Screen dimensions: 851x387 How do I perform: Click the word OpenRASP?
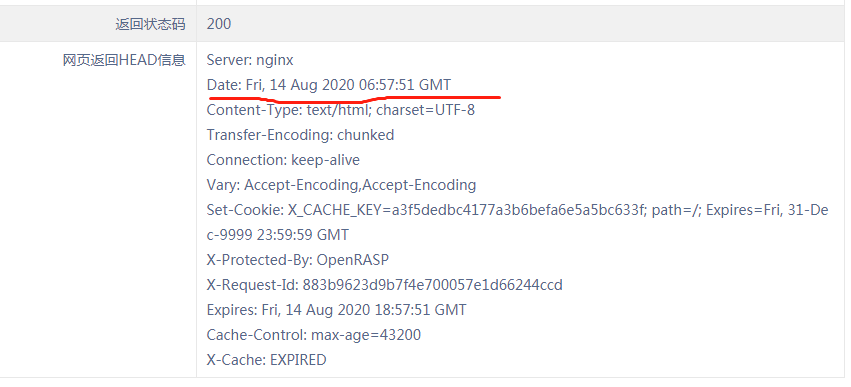tap(353, 260)
